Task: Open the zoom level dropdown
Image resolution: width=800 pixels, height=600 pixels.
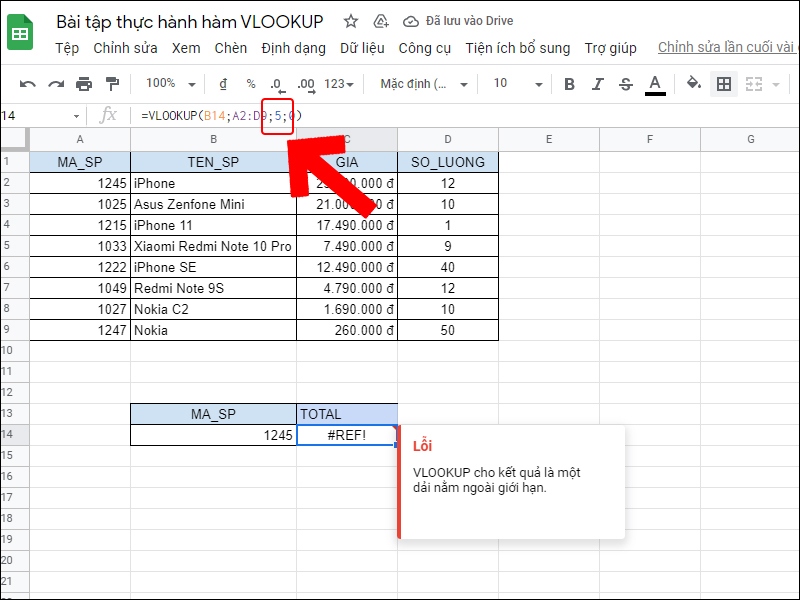Action: pyautogui.click(x=168, y=84)
